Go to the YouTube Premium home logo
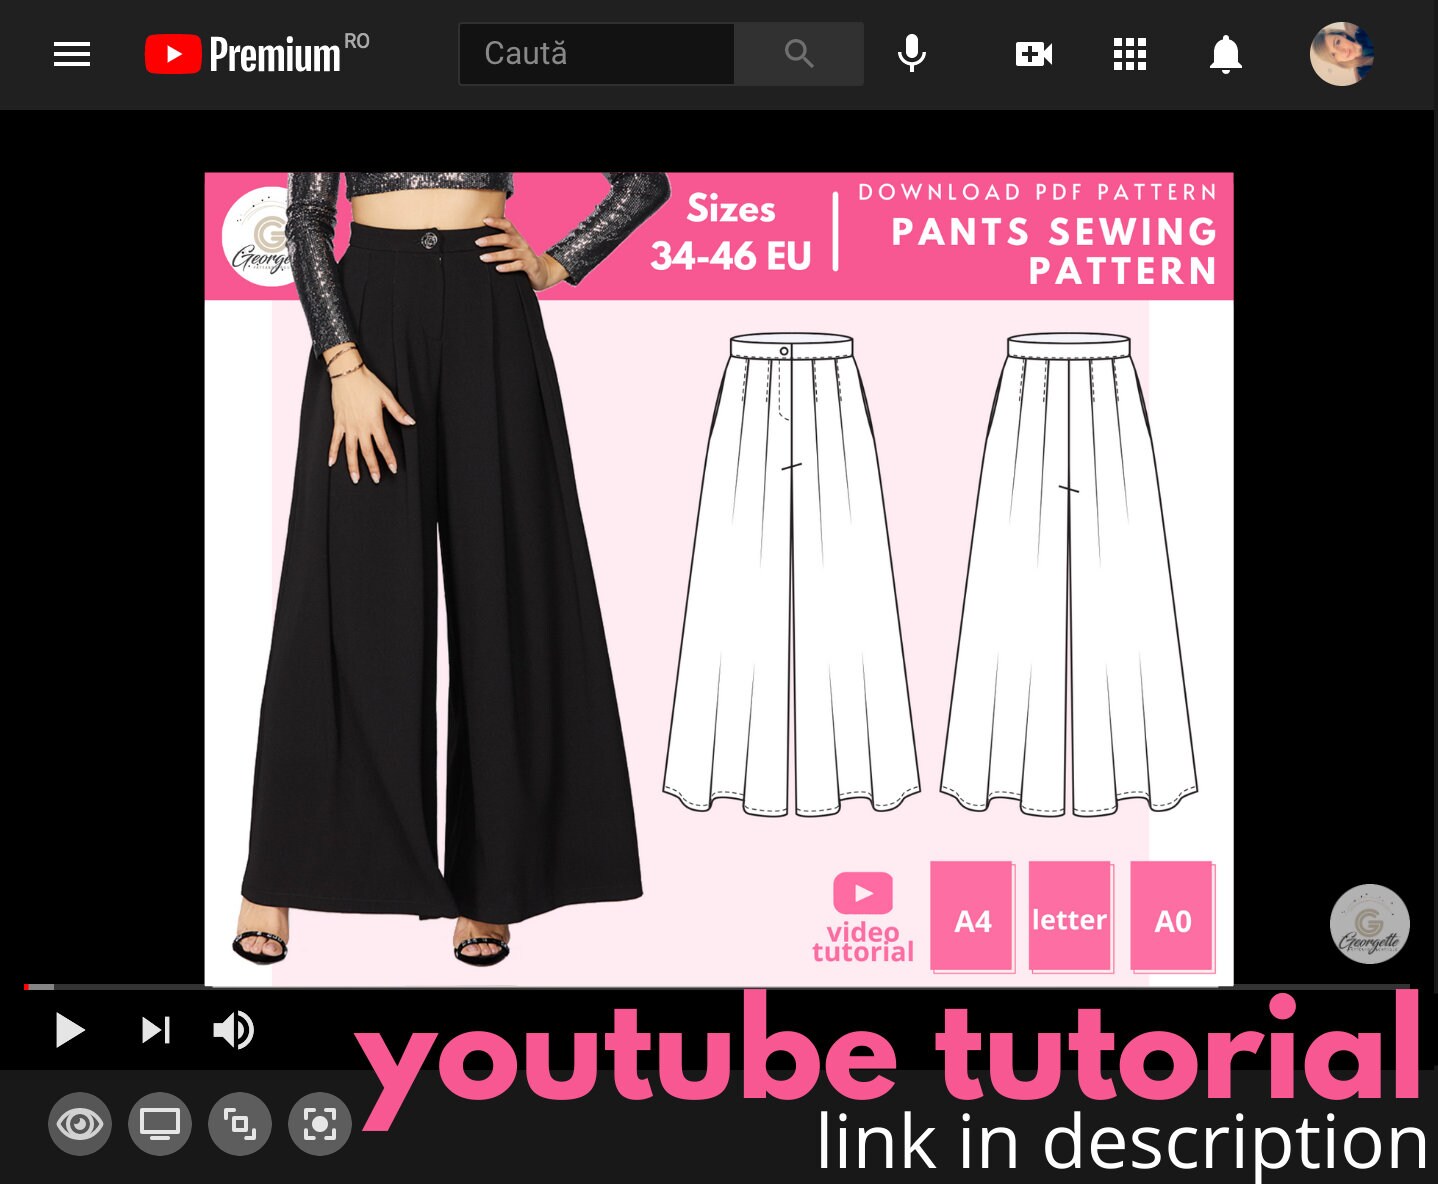This screenshot has width=1438, height=1184. (257, 54)
